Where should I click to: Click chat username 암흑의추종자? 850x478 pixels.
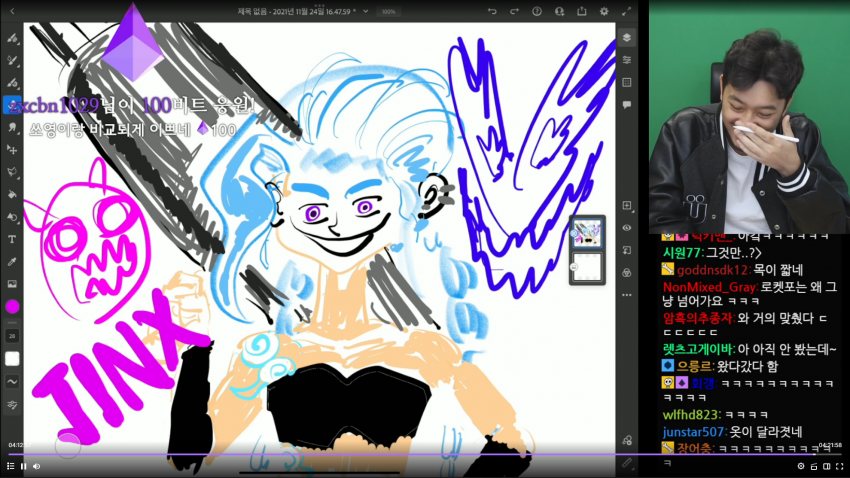point(697,318)
